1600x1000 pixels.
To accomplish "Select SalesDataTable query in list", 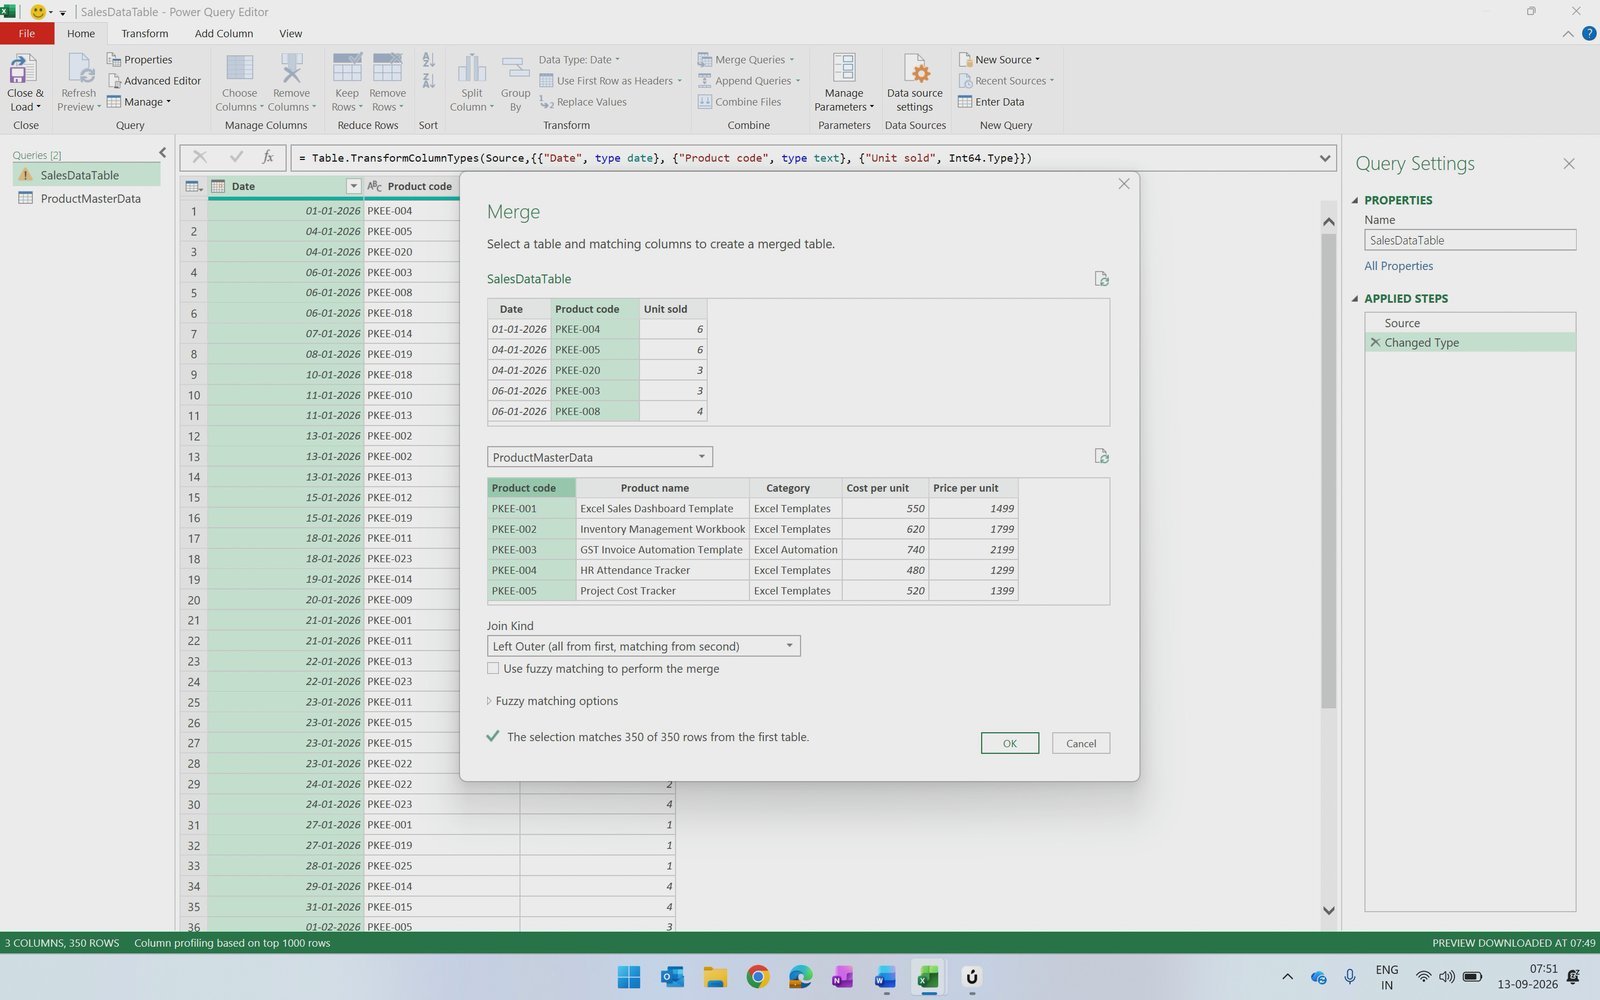I will point(88,175).
